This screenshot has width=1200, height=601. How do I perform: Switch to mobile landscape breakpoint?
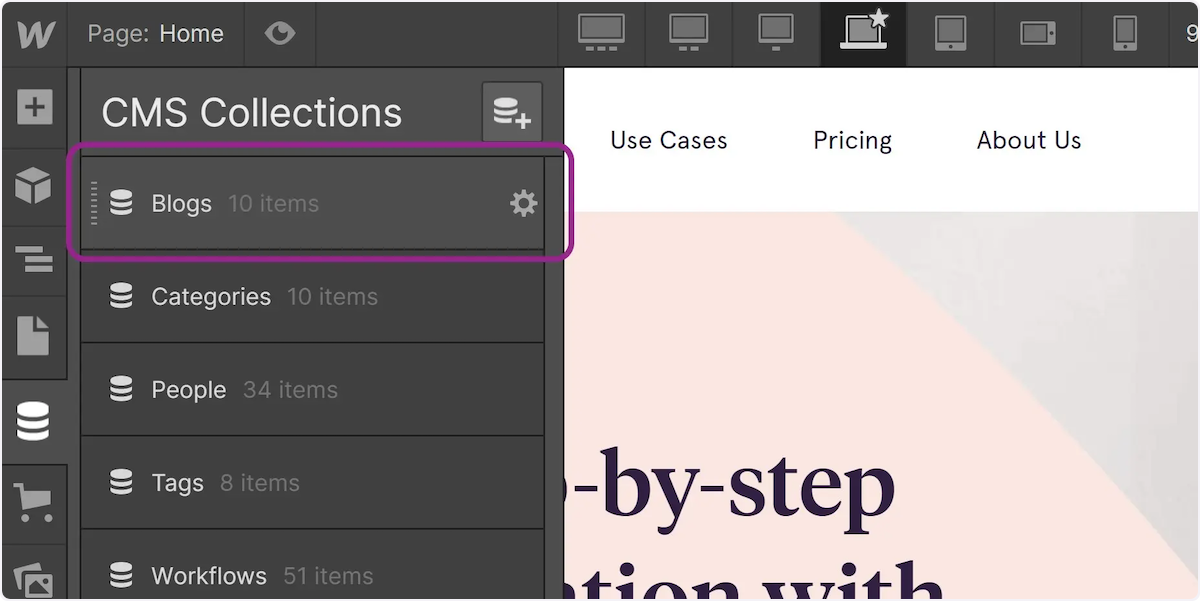point(1038,33)
